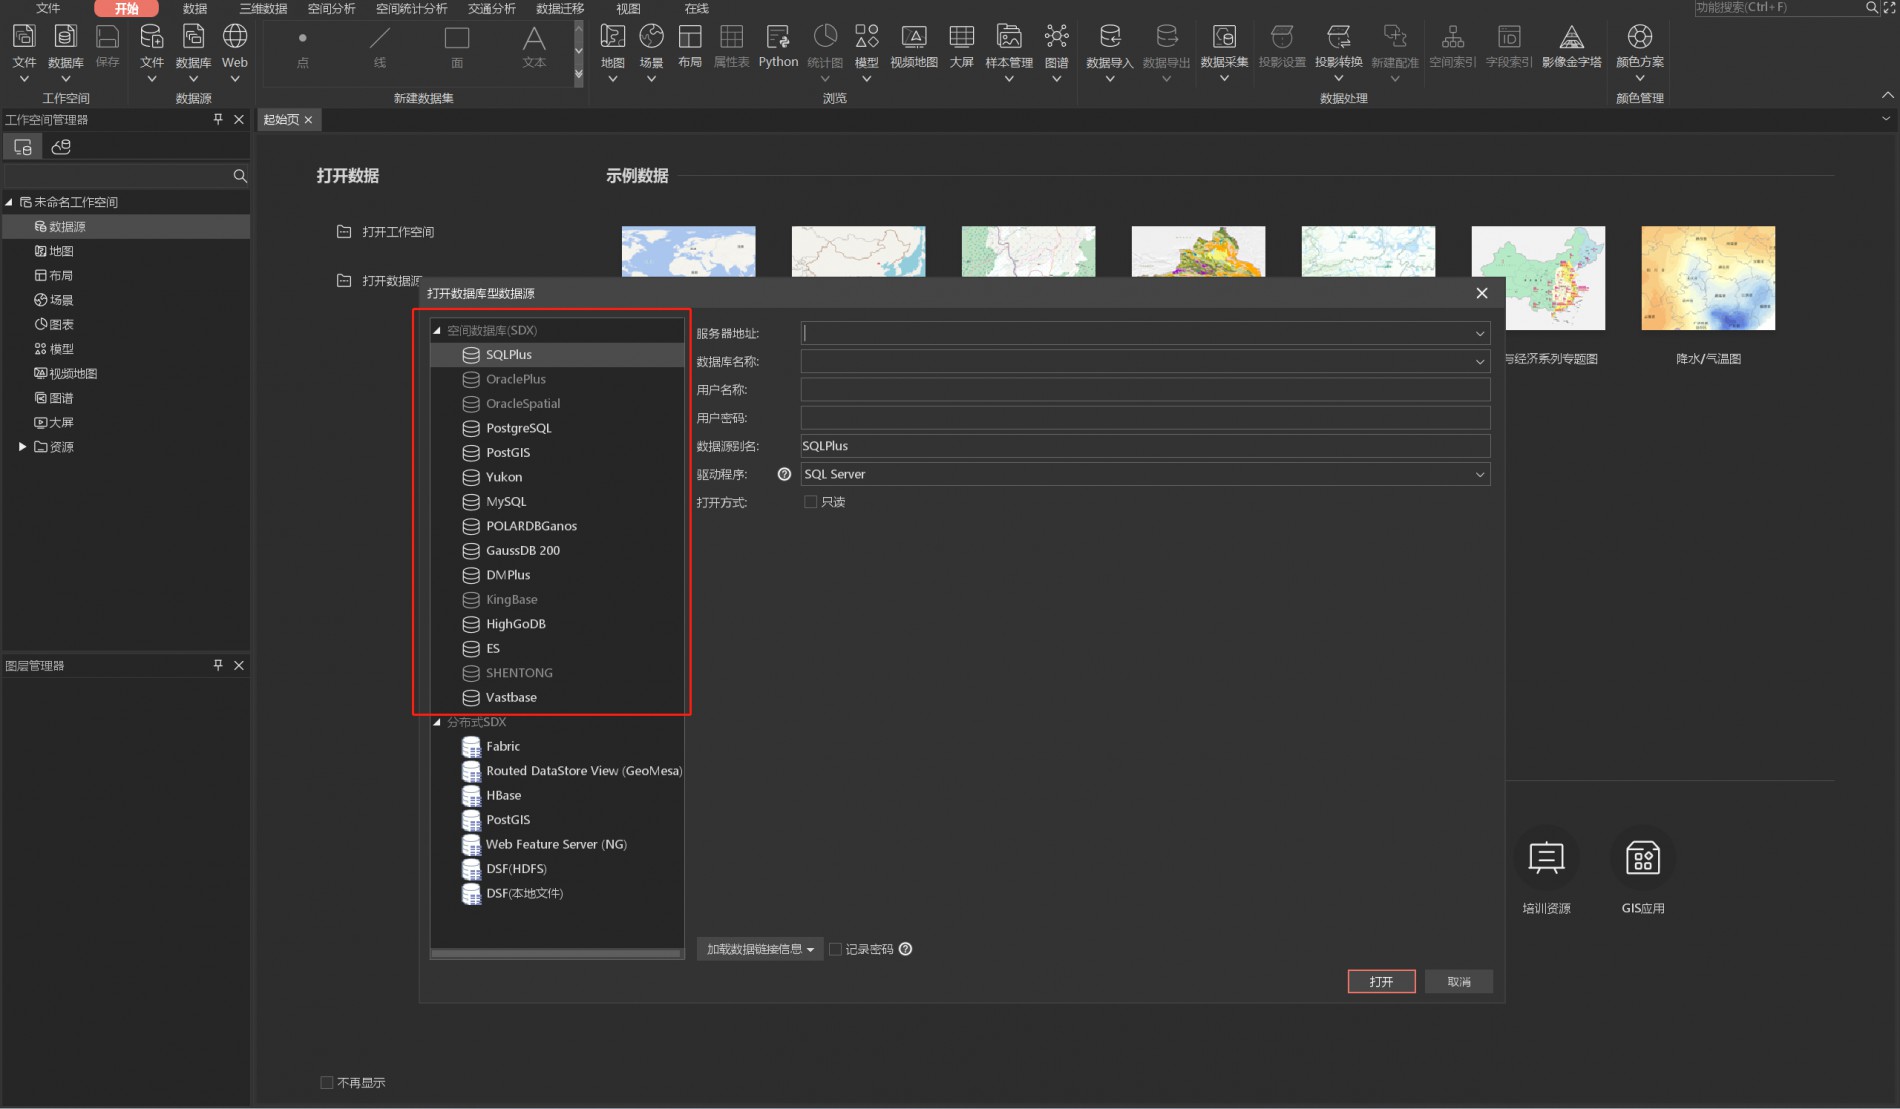1900x1109 pixels.
Task: Open the GIS应用 icon
Action: tap(1642, 859)
